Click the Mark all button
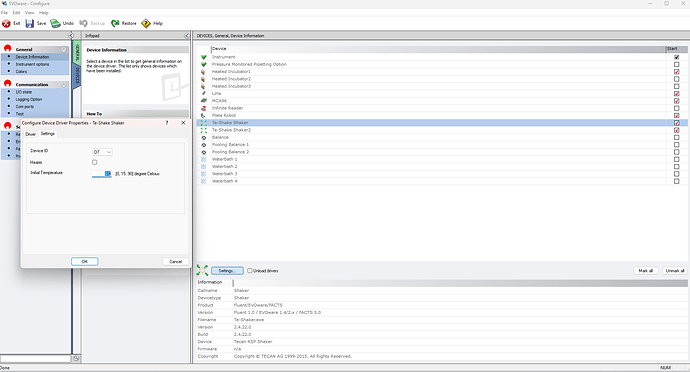This screenshot has height=372, width=690. click(x=646, y=271)
